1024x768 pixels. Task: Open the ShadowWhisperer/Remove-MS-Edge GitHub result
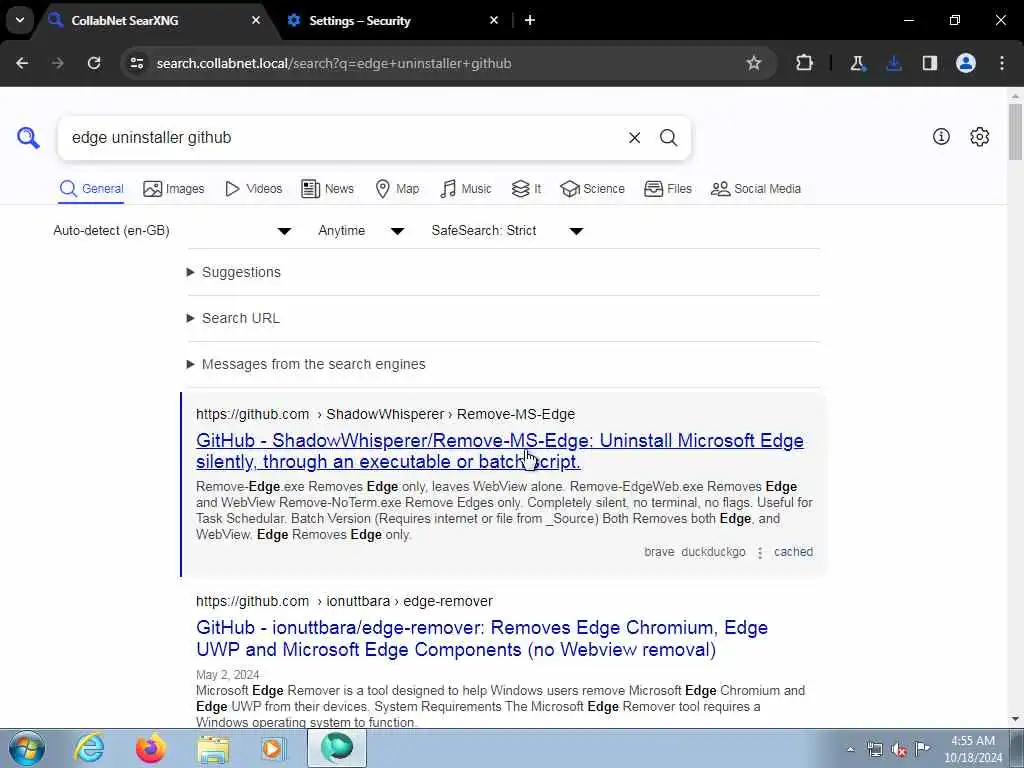[500, 451]
